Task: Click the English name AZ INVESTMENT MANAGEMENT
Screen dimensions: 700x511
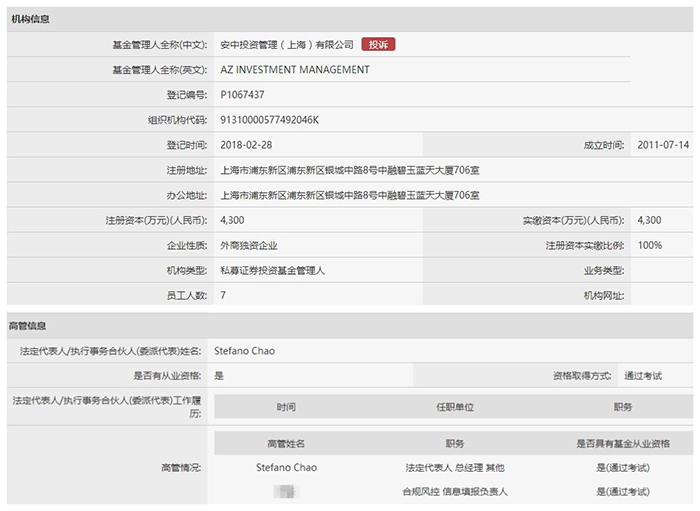Action: pos(295,70)
